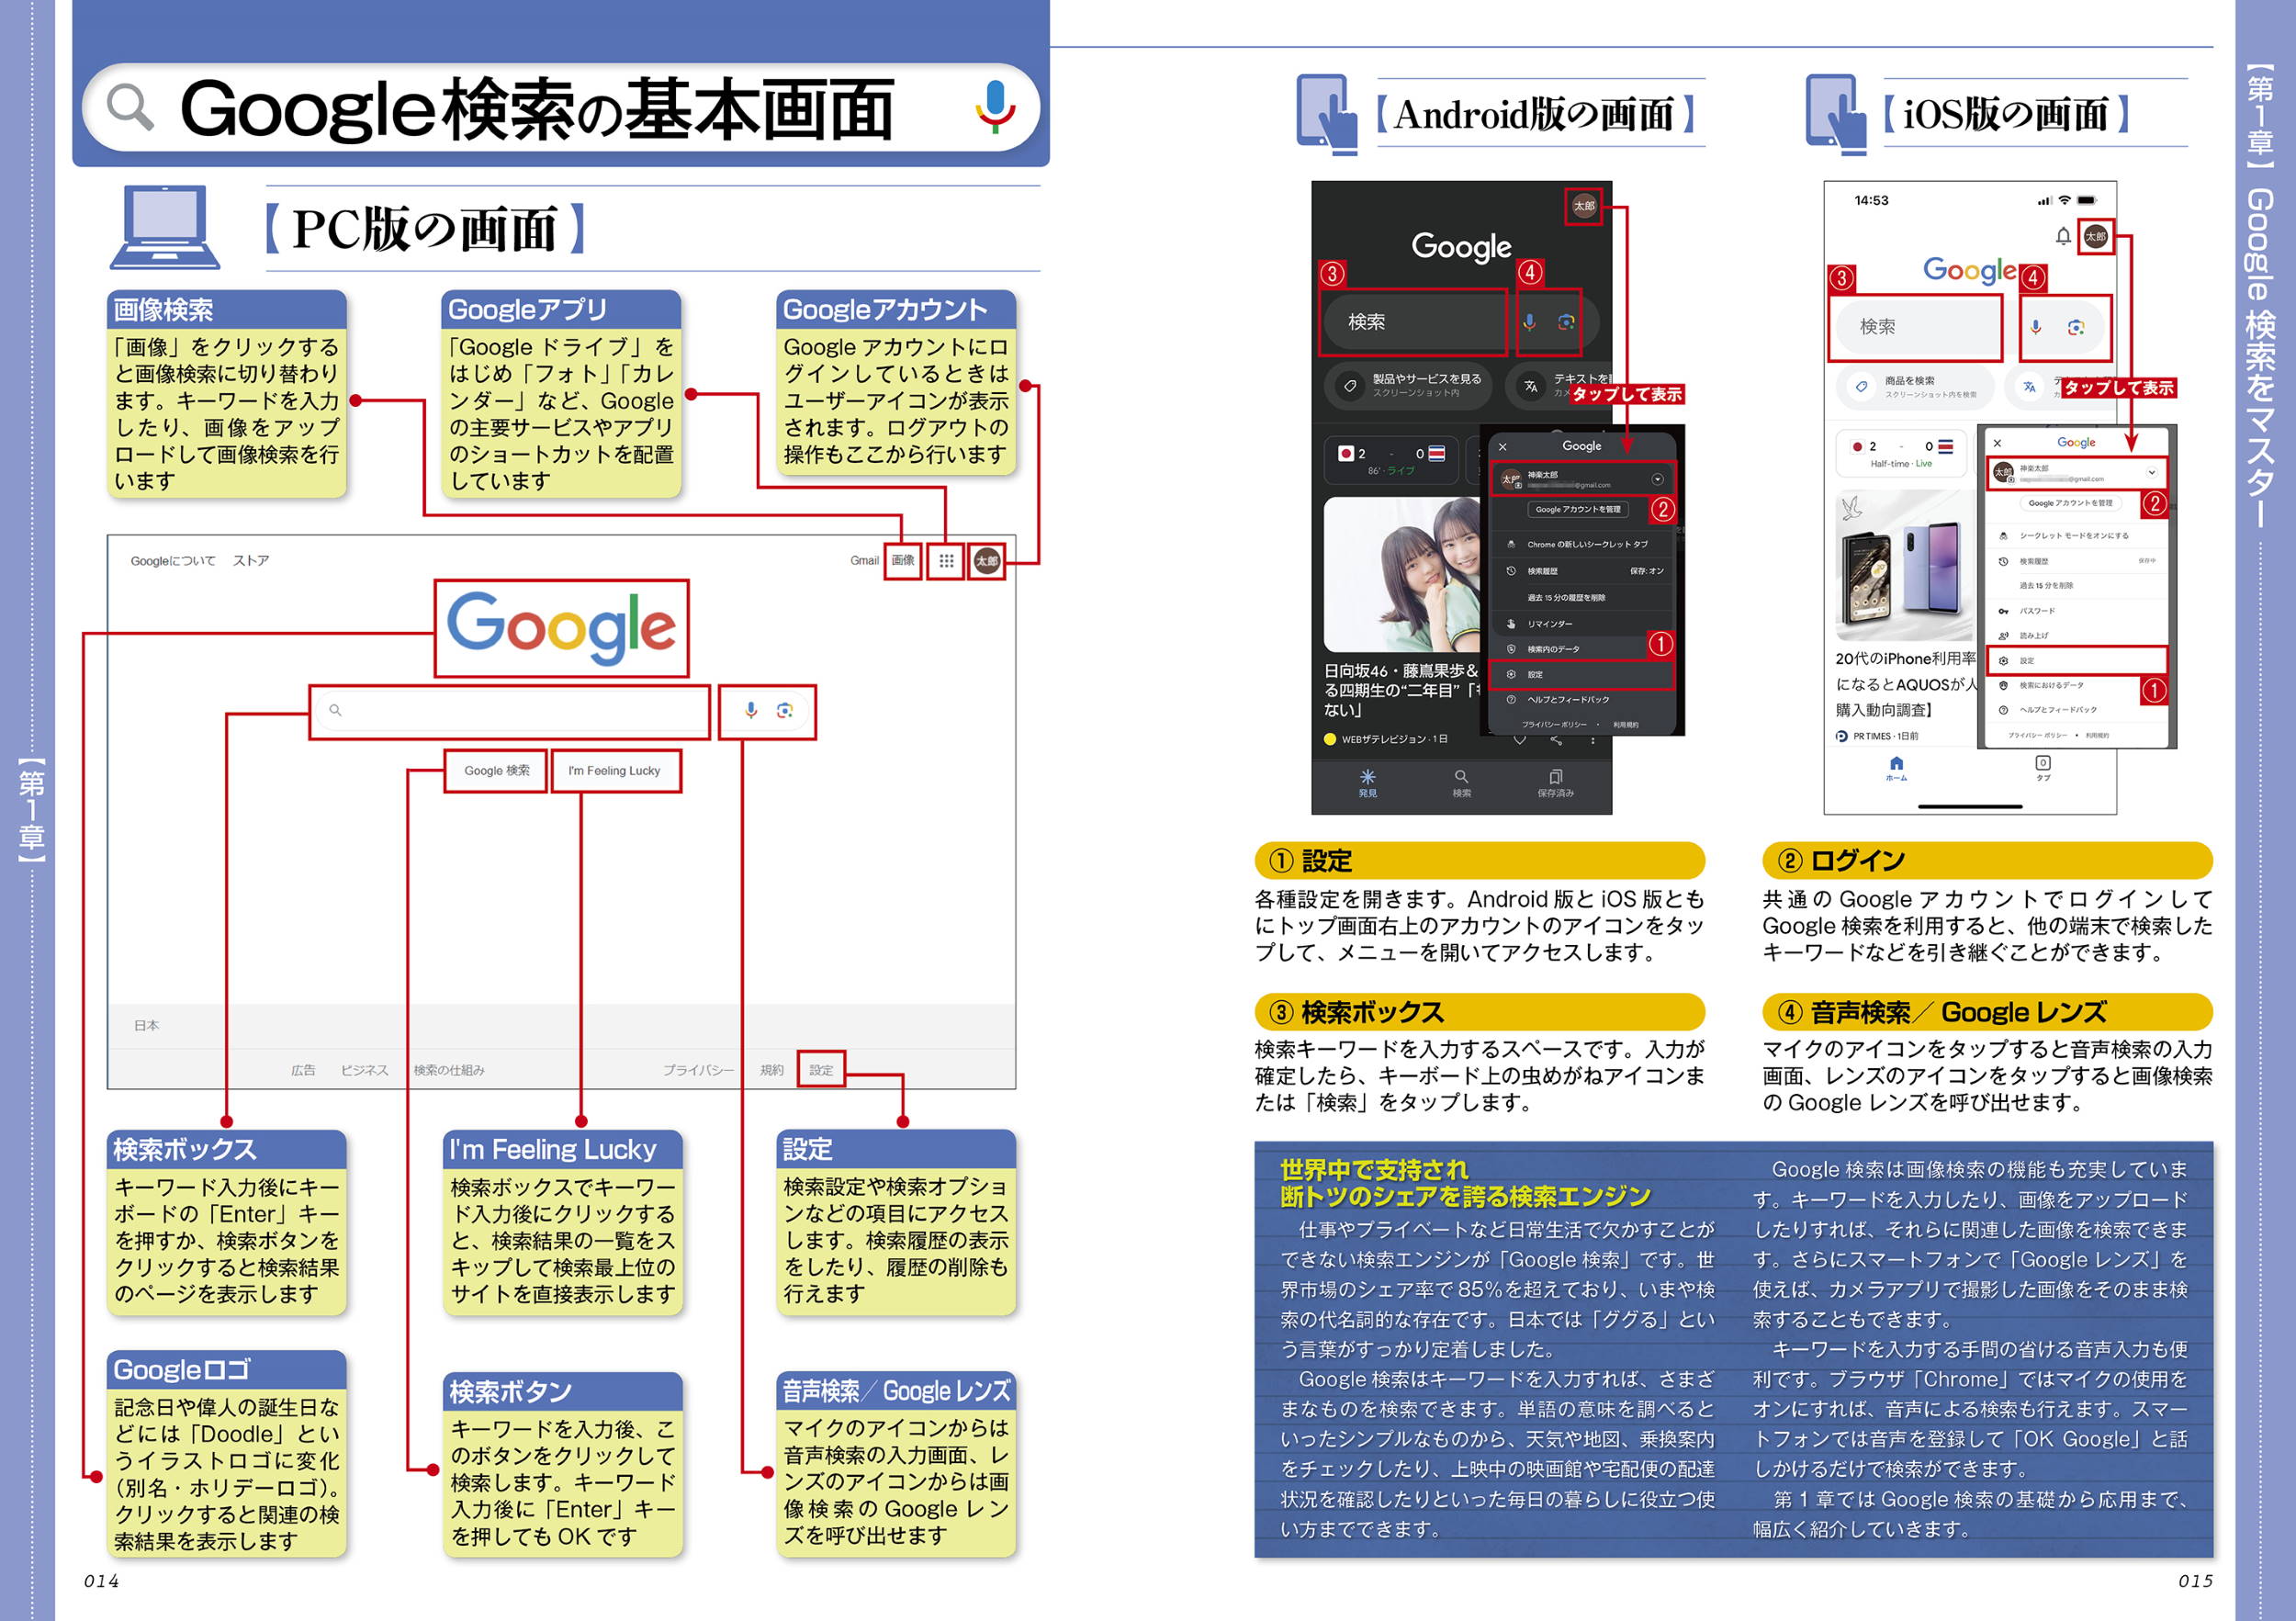Tap the heart like icon on Android news card
This screenshot has width=2296, height=1621.
(1519, 739)
